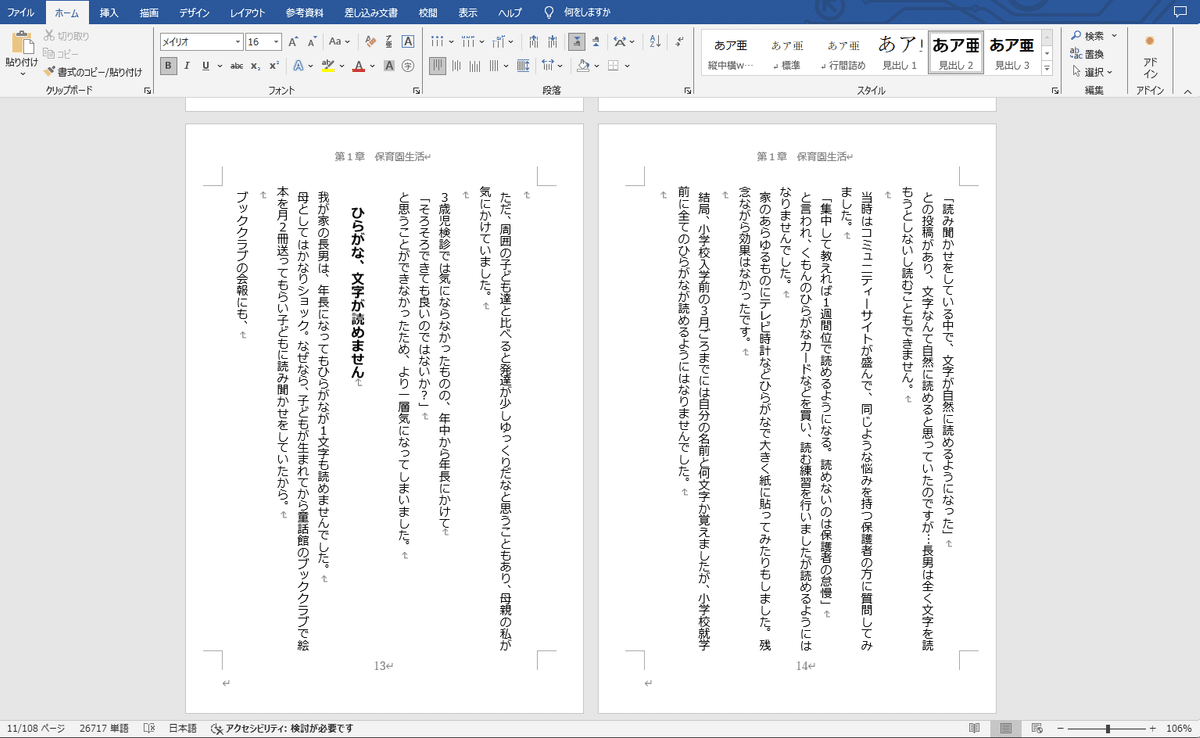Click the Paste (貼り付け) clipboard icon

[21, 44]
